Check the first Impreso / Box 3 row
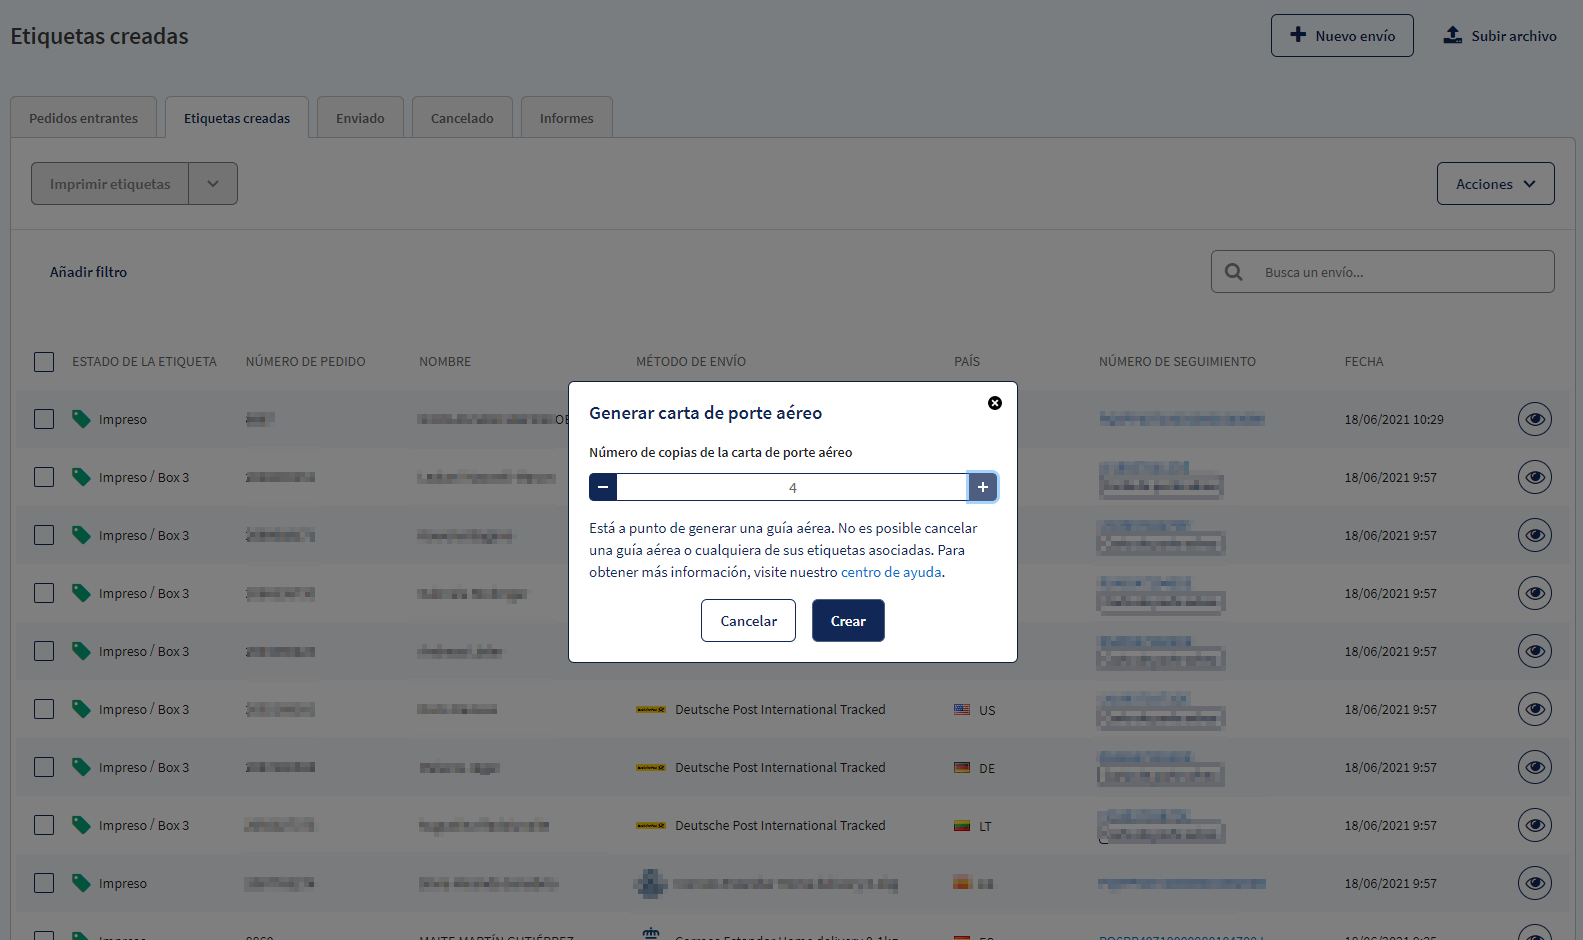Image resolution: width=1583 pixels, height=940 pixels. click(x=44, y=477)
